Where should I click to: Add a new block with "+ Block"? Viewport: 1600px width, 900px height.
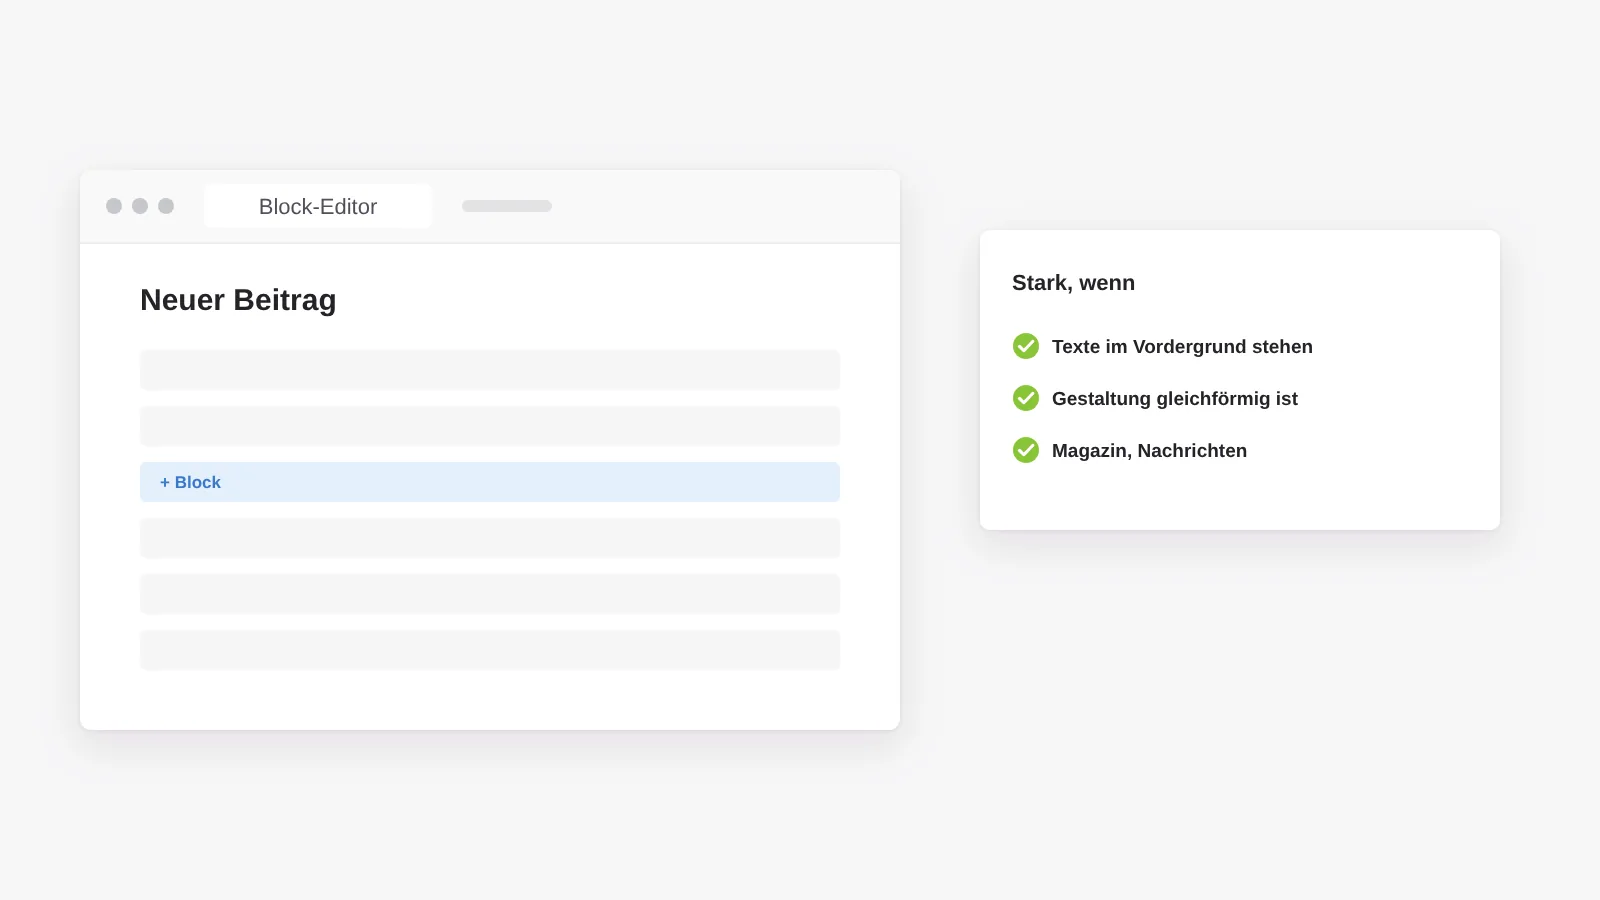(x=490, y=482)
